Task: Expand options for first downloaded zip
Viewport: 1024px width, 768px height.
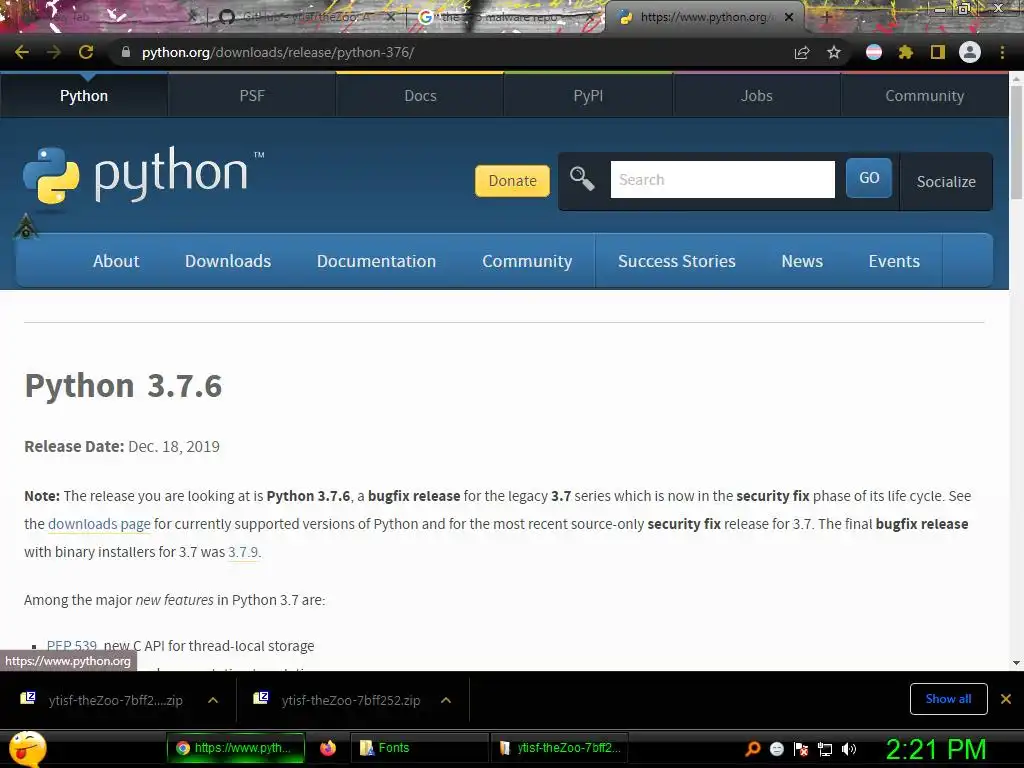Action: (x=213, y=700)
